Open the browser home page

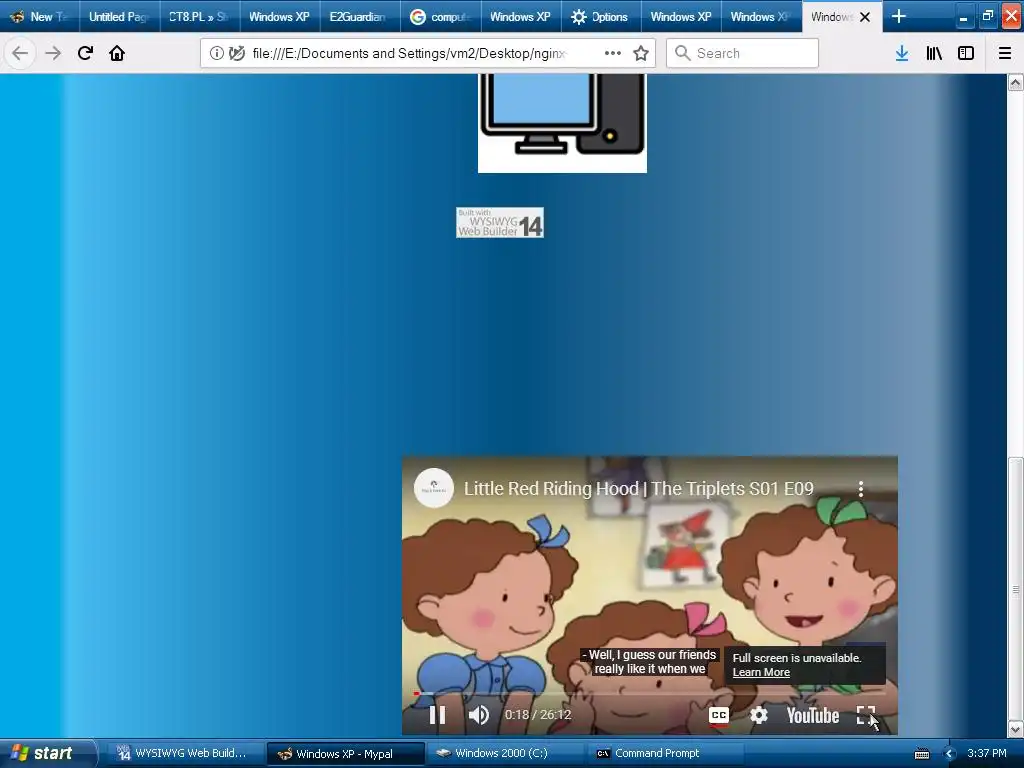pos(117,53)
